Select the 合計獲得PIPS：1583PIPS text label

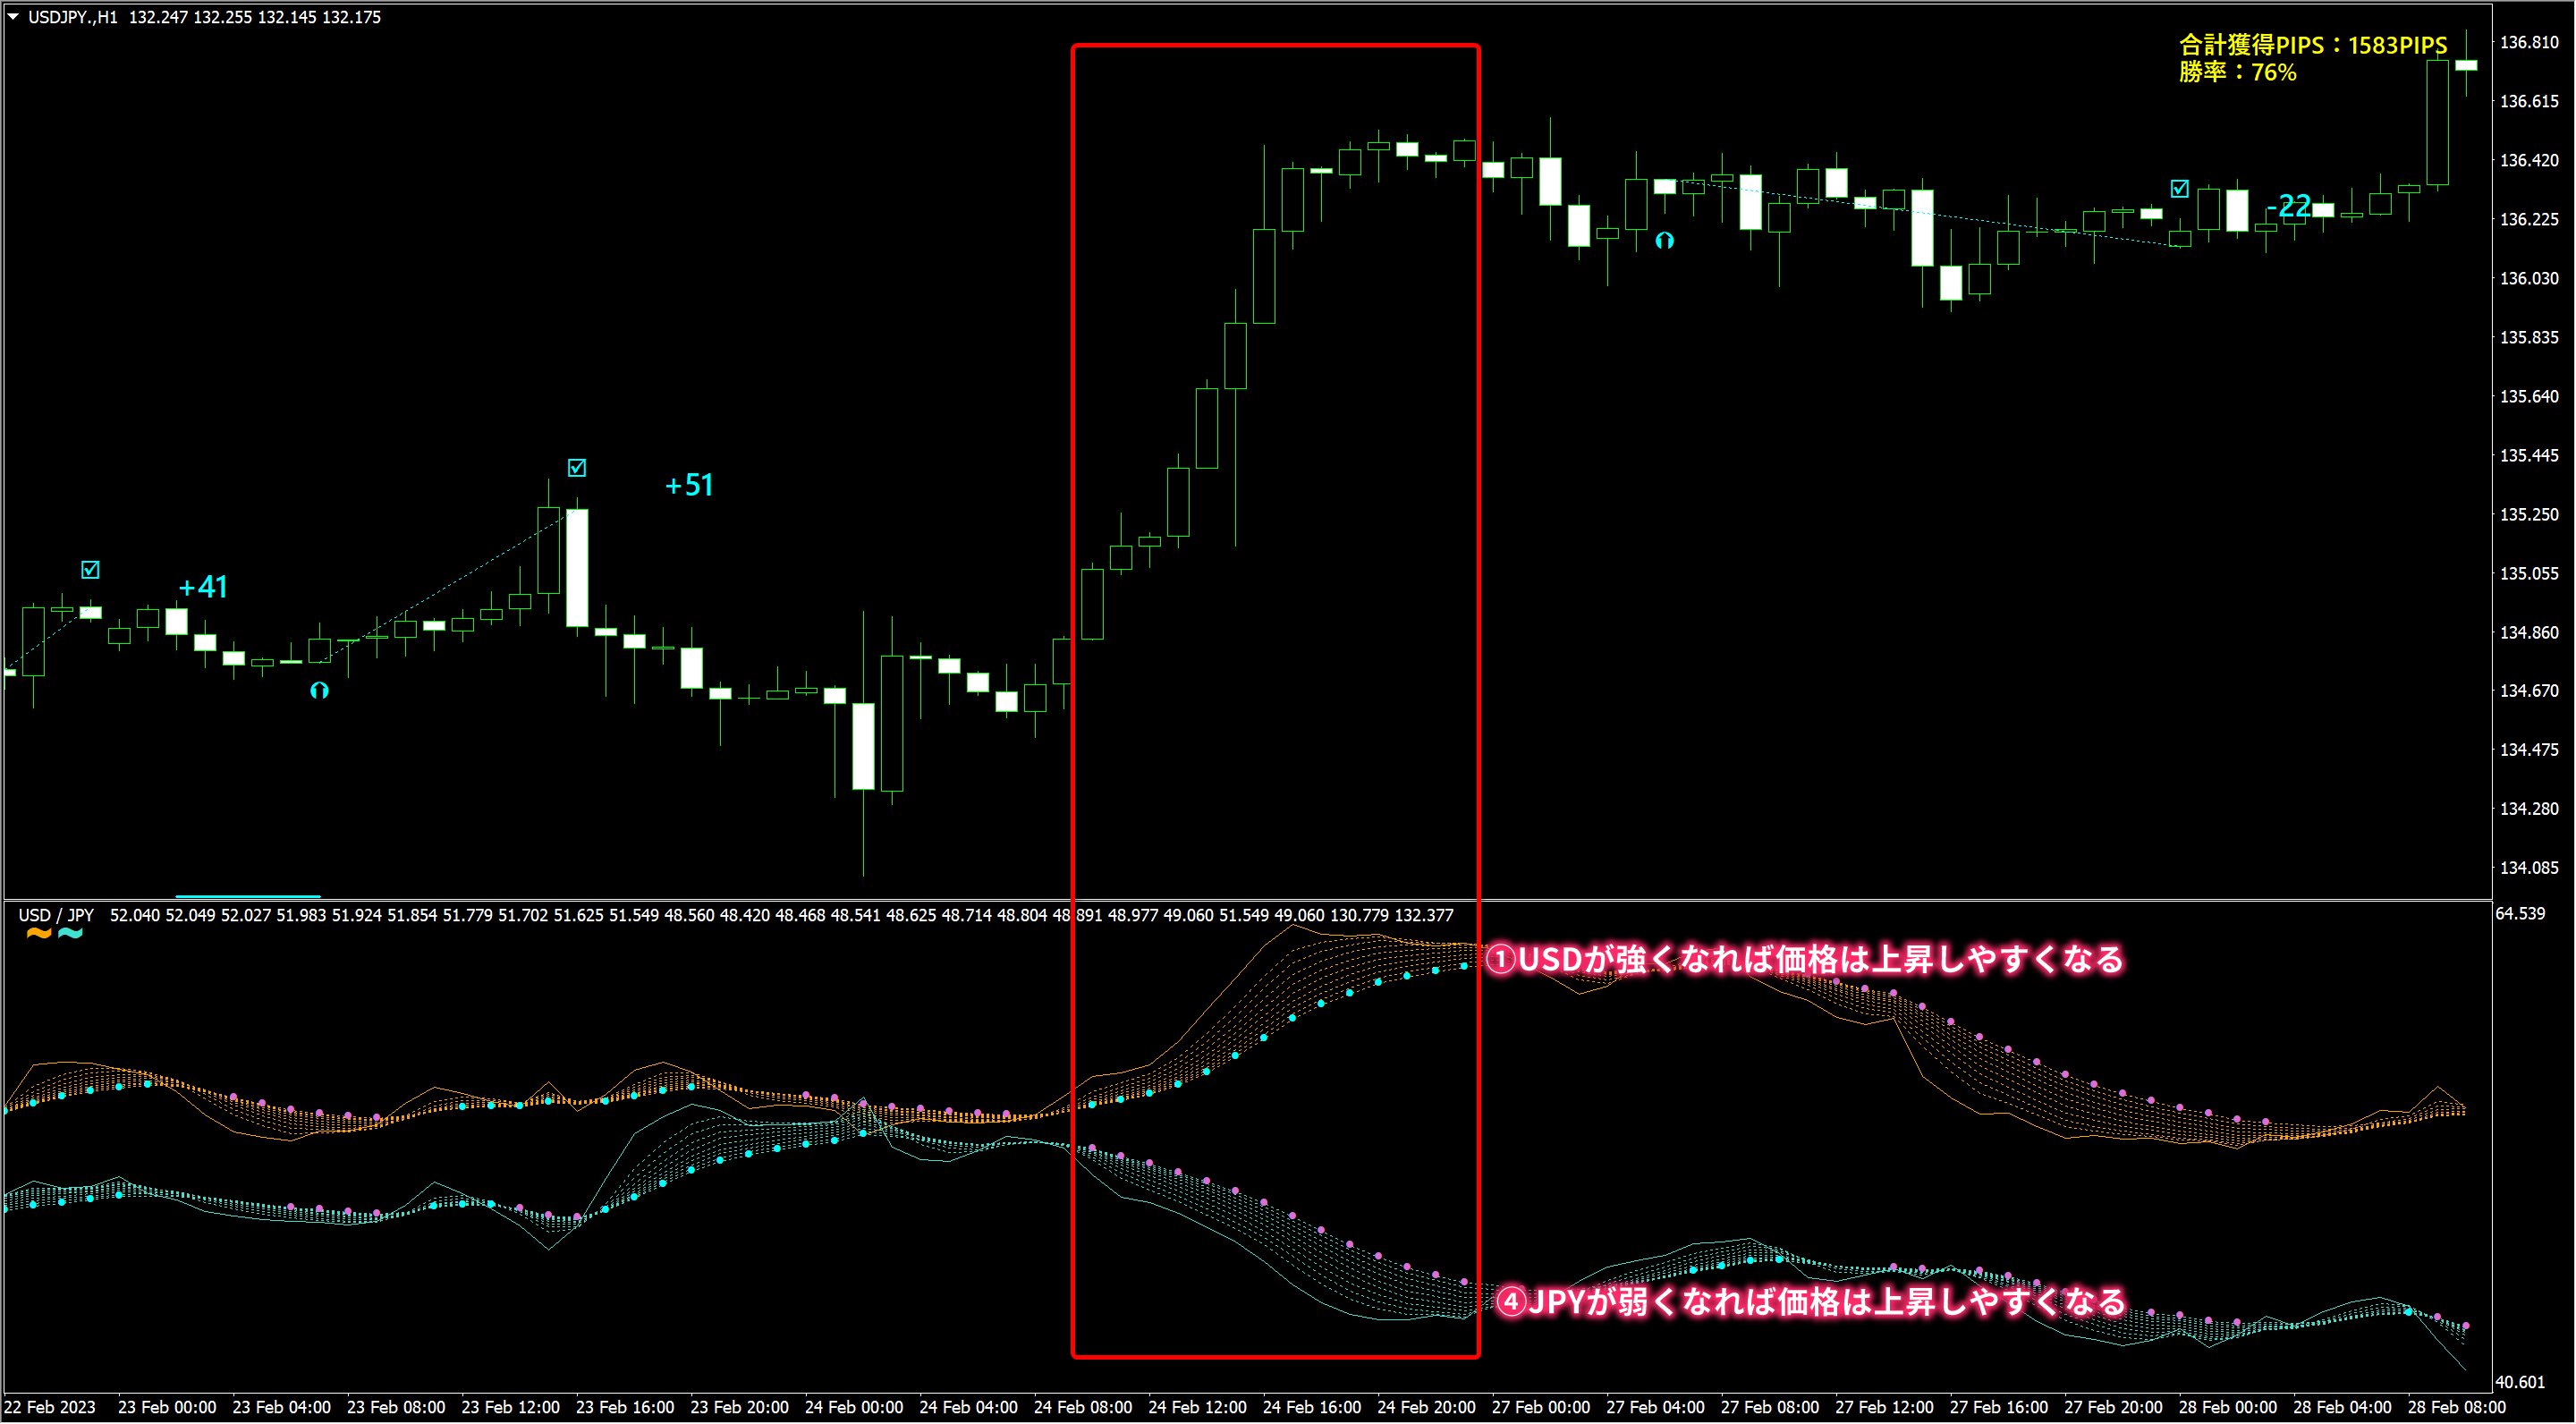pos(2313,45)
